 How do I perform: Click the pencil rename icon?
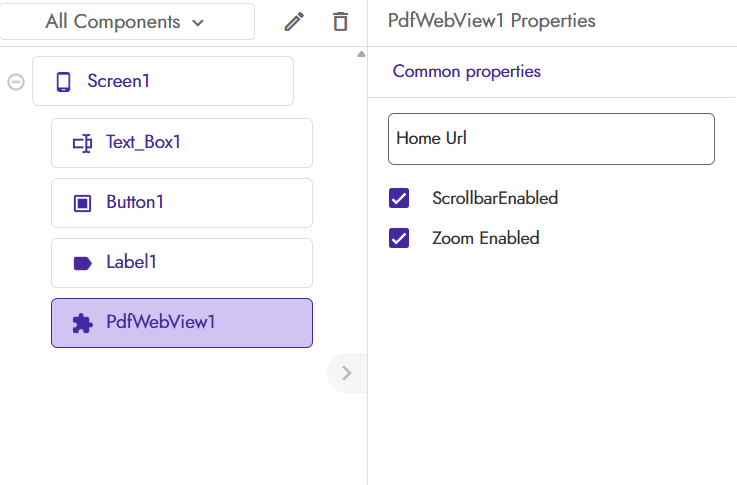tap(294, 22)
